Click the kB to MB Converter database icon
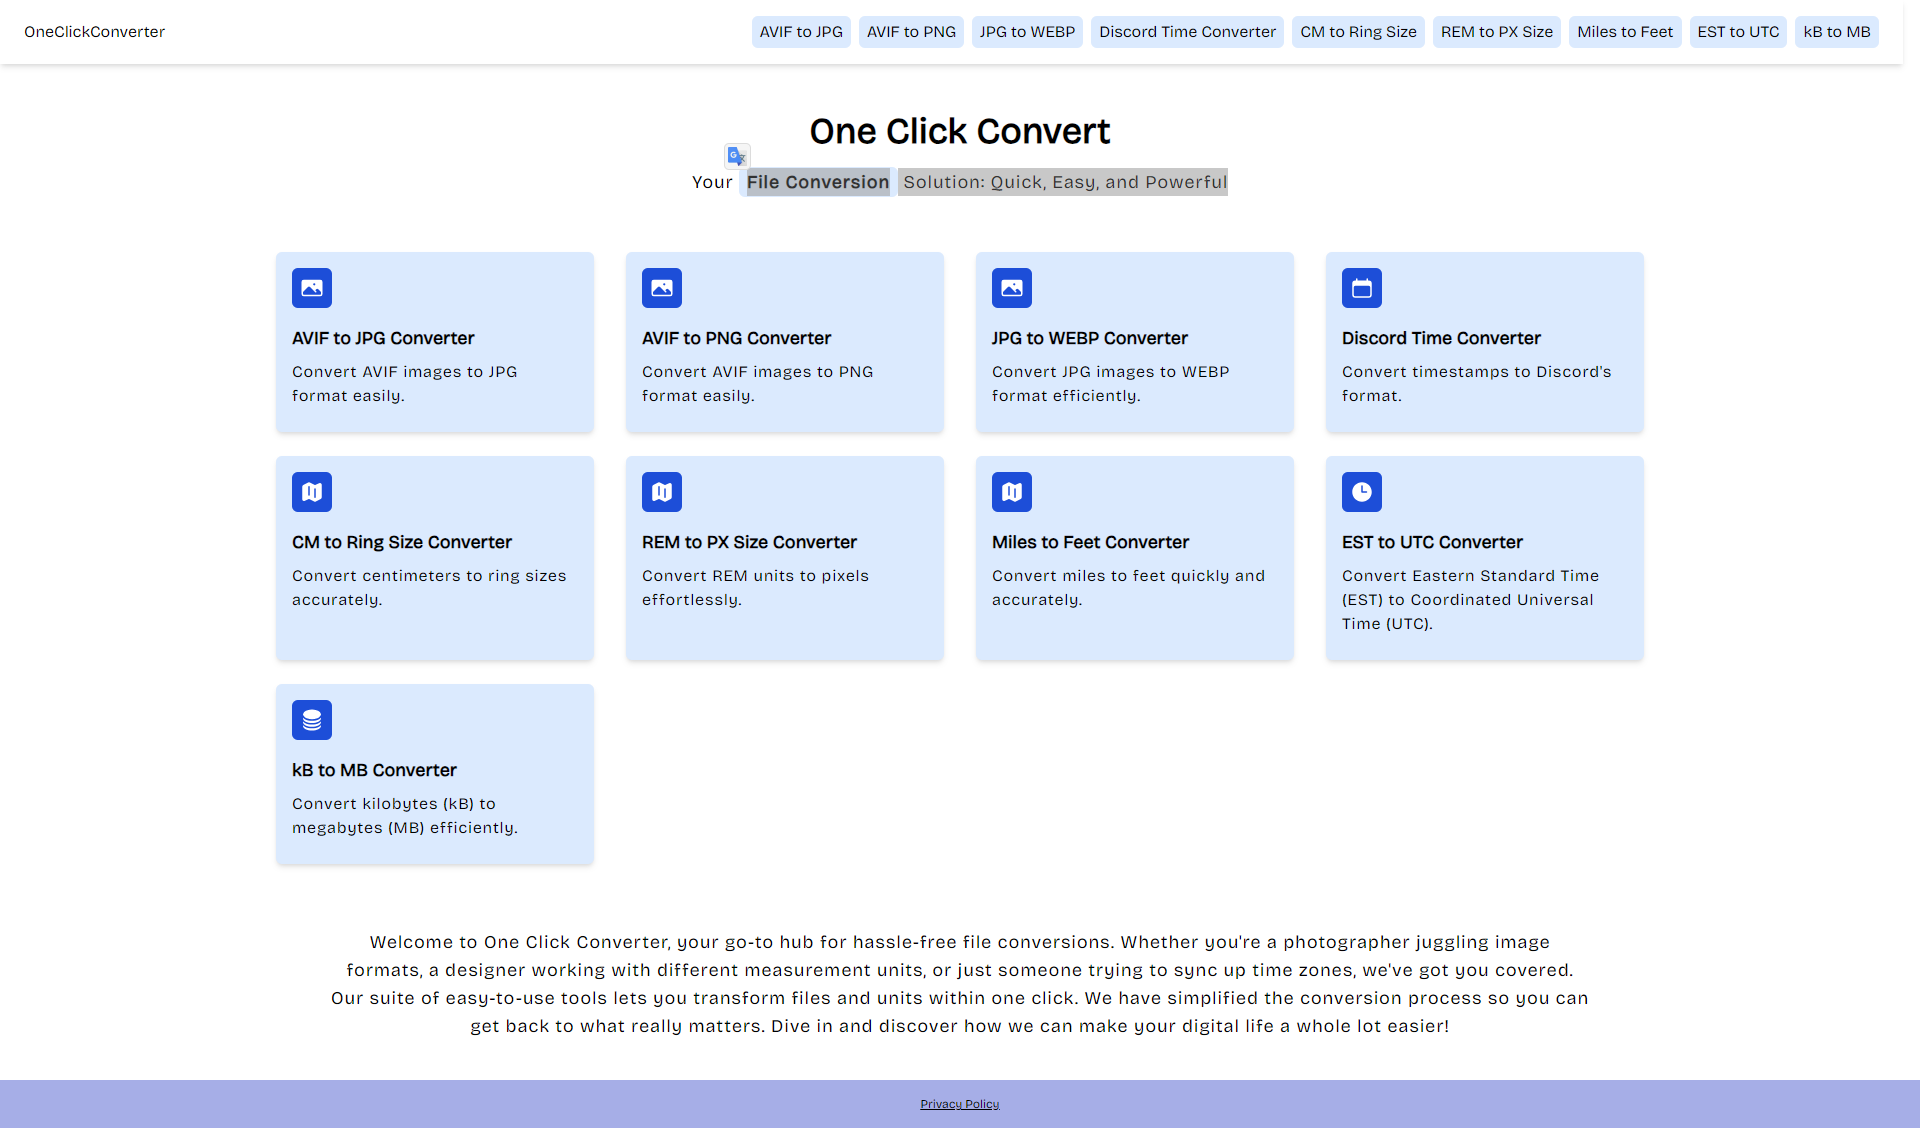 click(311, 720)
